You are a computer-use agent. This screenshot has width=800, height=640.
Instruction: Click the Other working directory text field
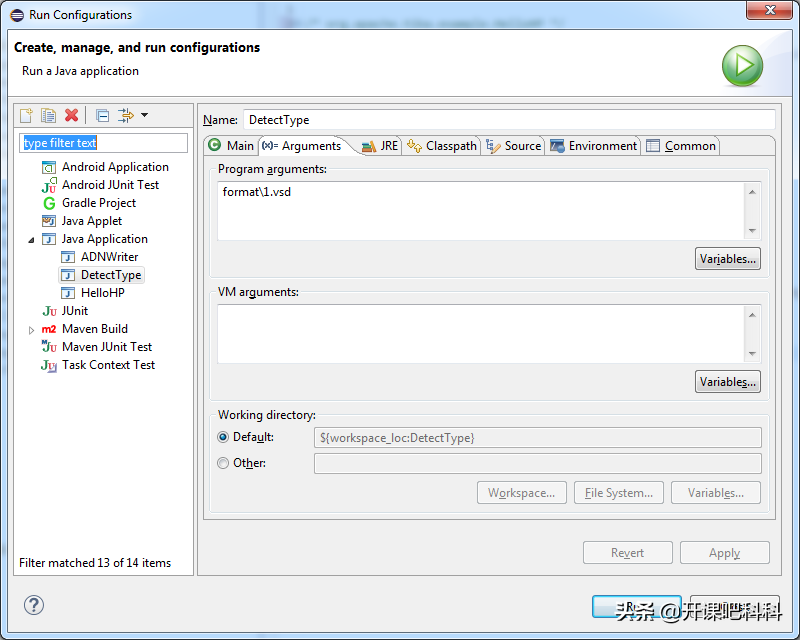538,463
